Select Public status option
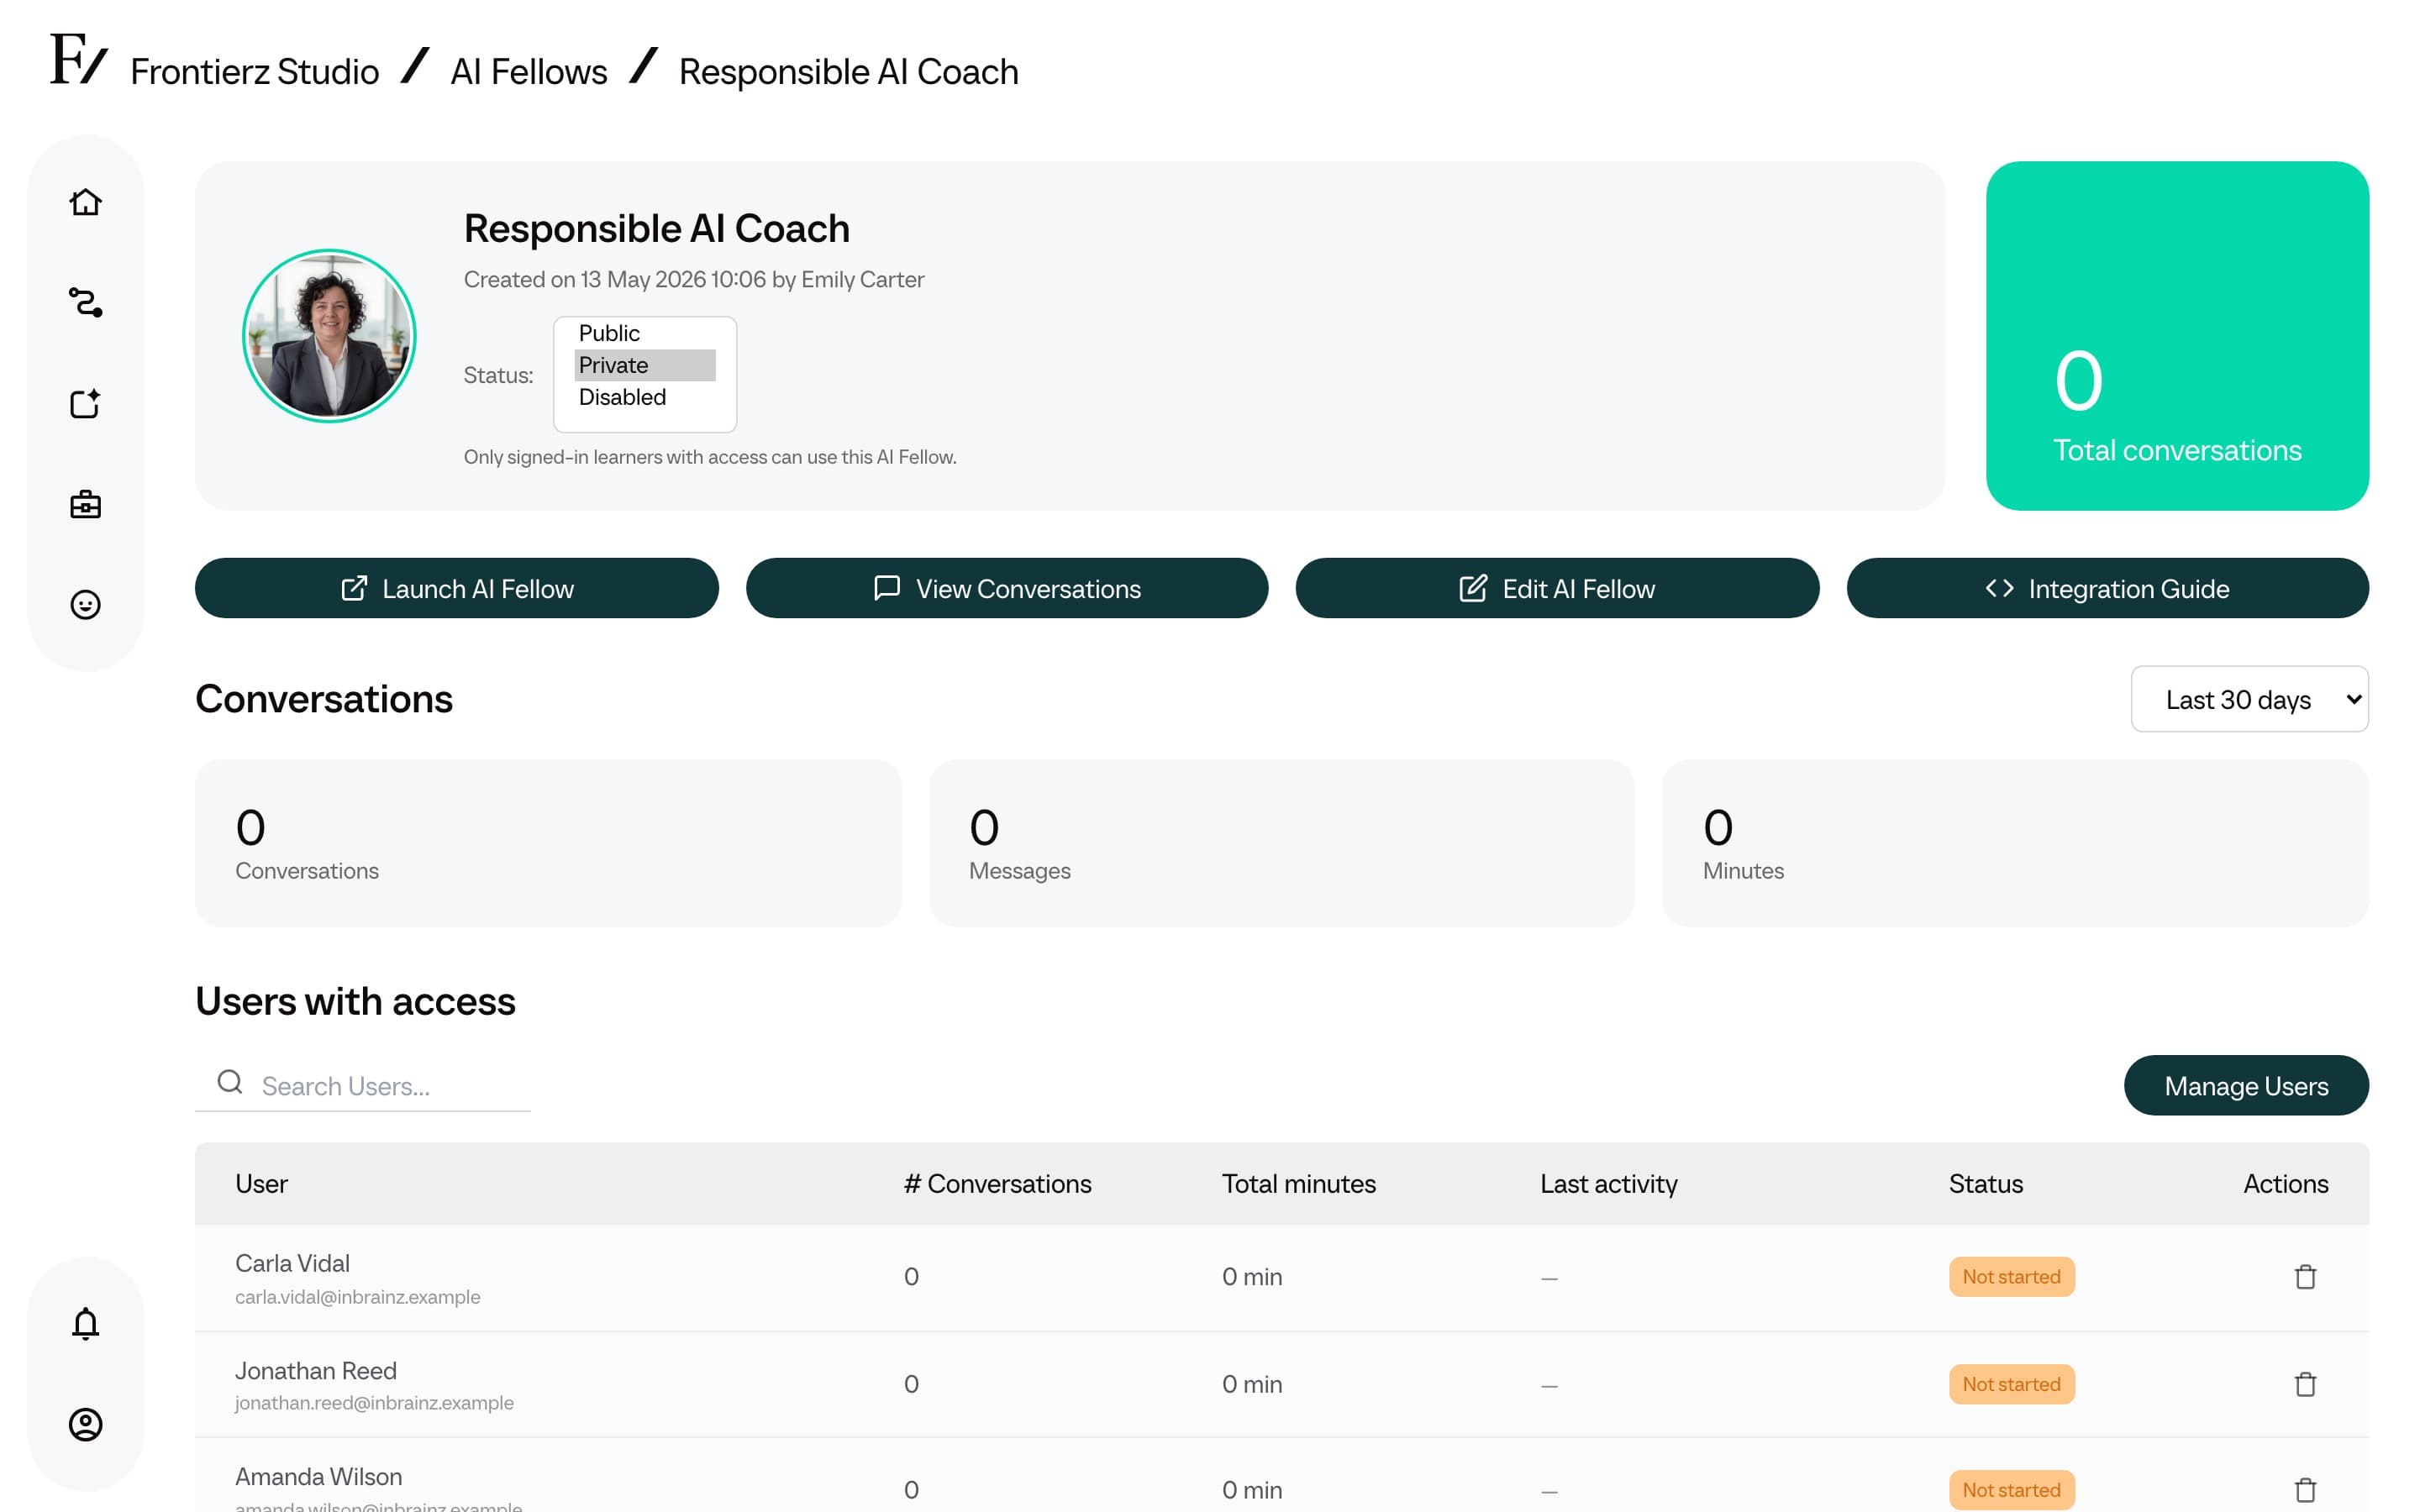The image size is (2420, 1512). pos(645,333)
